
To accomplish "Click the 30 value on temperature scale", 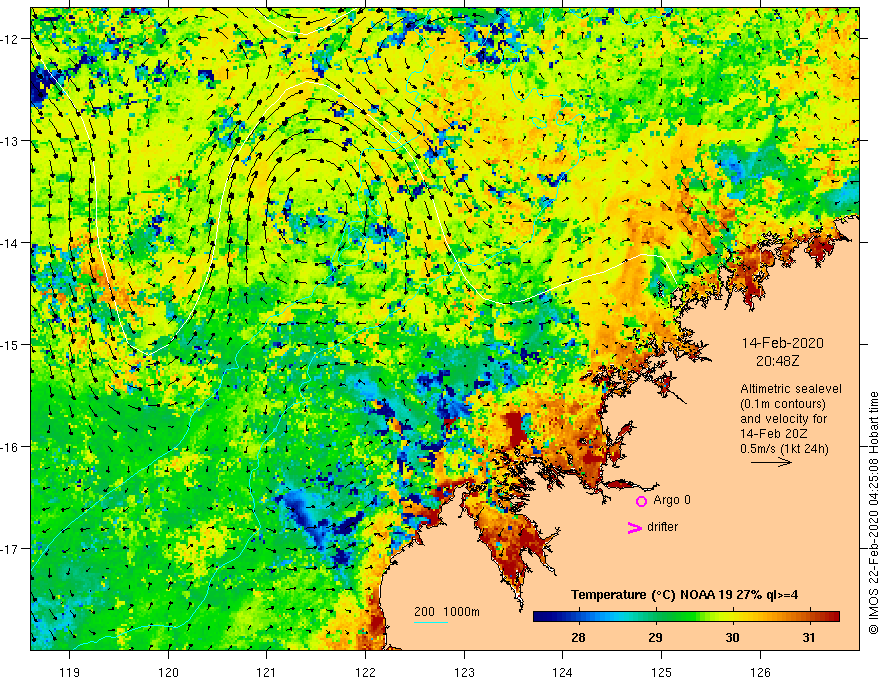I will (732, 638).
